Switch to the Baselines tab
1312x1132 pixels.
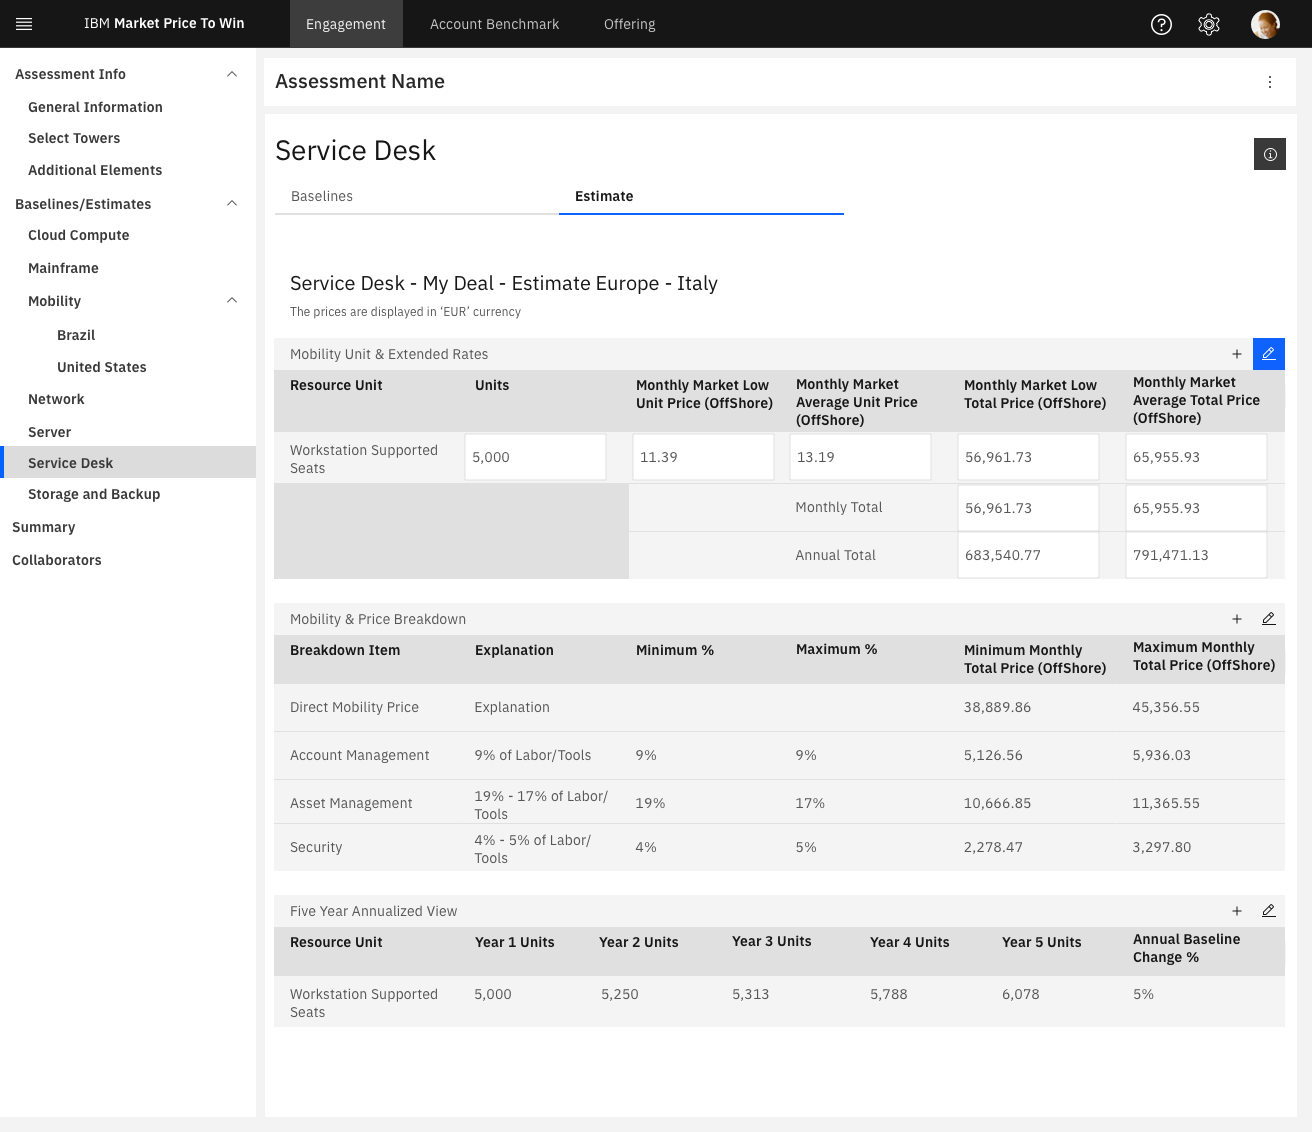click(x=322, y=196)
